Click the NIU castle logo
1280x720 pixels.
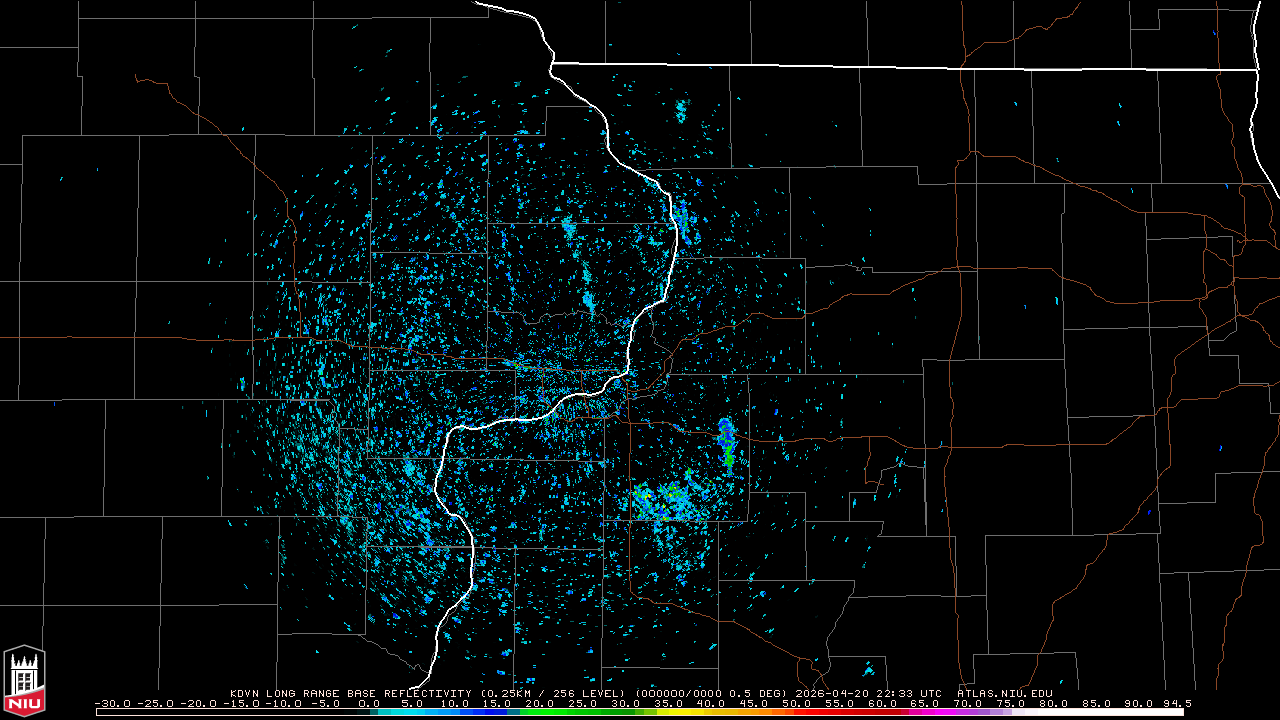coord(24,680)
